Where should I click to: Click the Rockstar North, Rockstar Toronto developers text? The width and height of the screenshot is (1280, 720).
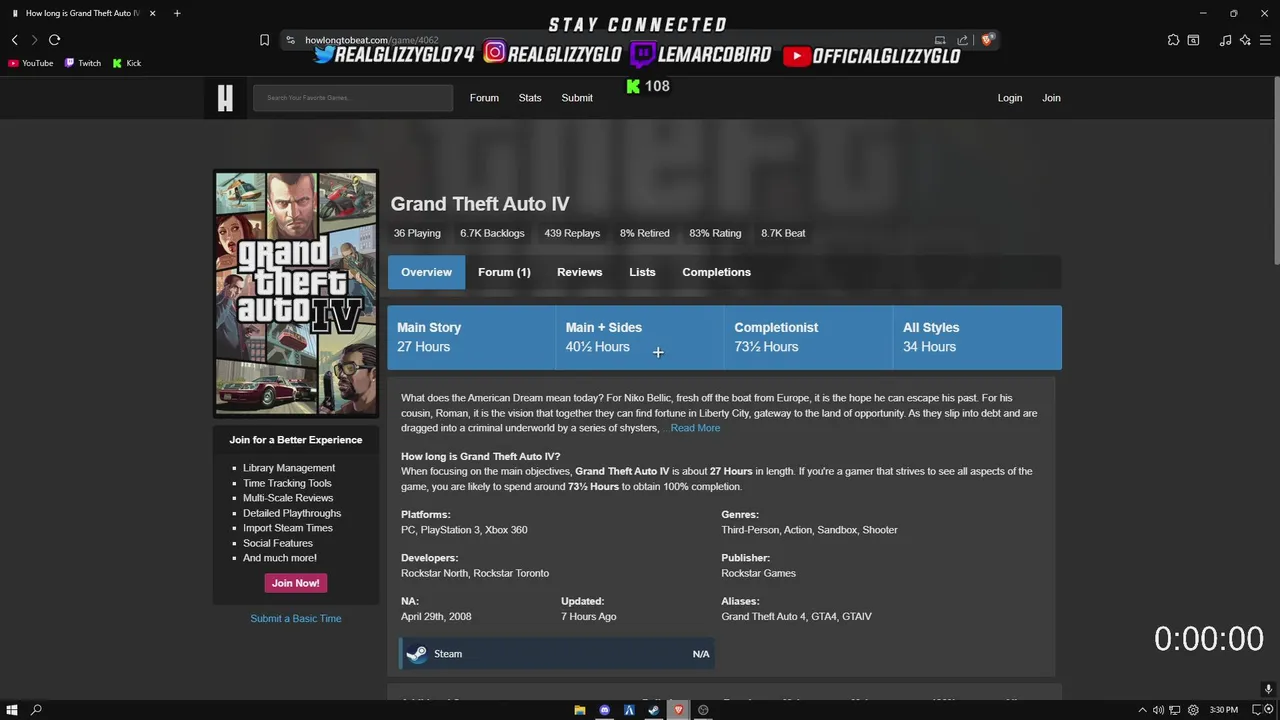[475, 573]
